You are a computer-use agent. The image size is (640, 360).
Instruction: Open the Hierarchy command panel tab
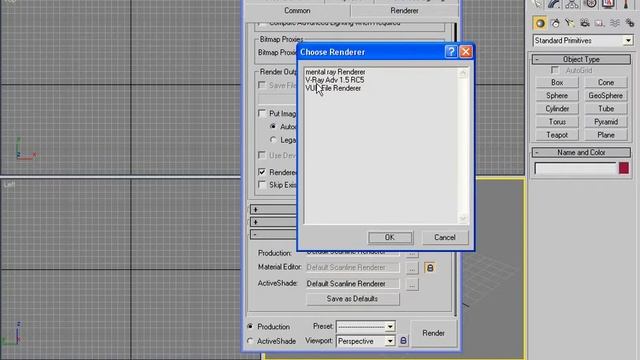click(572, 4)
